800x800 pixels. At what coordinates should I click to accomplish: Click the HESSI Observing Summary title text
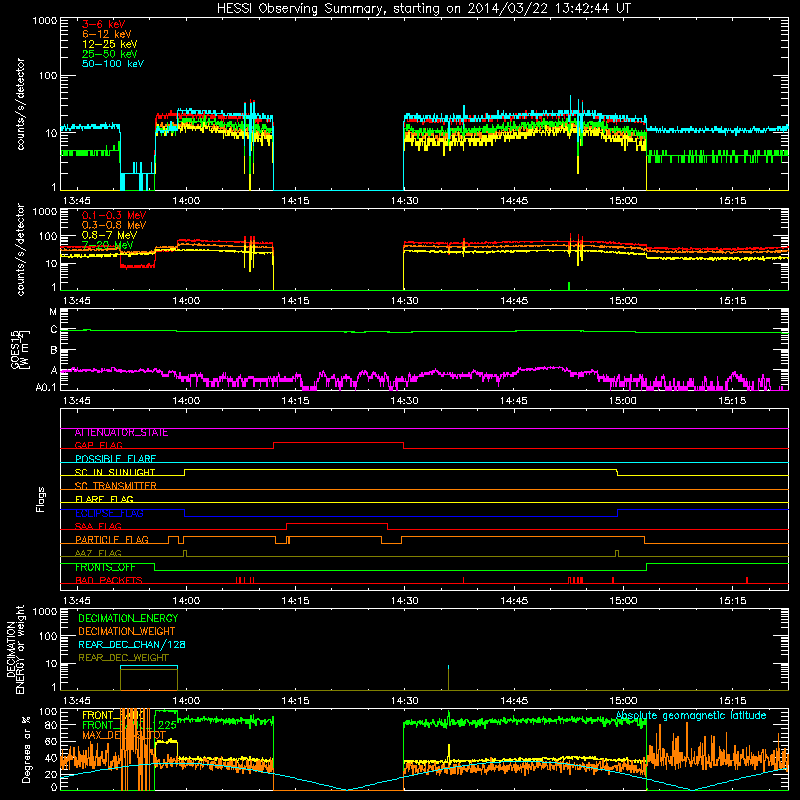(x=423, y=9)
